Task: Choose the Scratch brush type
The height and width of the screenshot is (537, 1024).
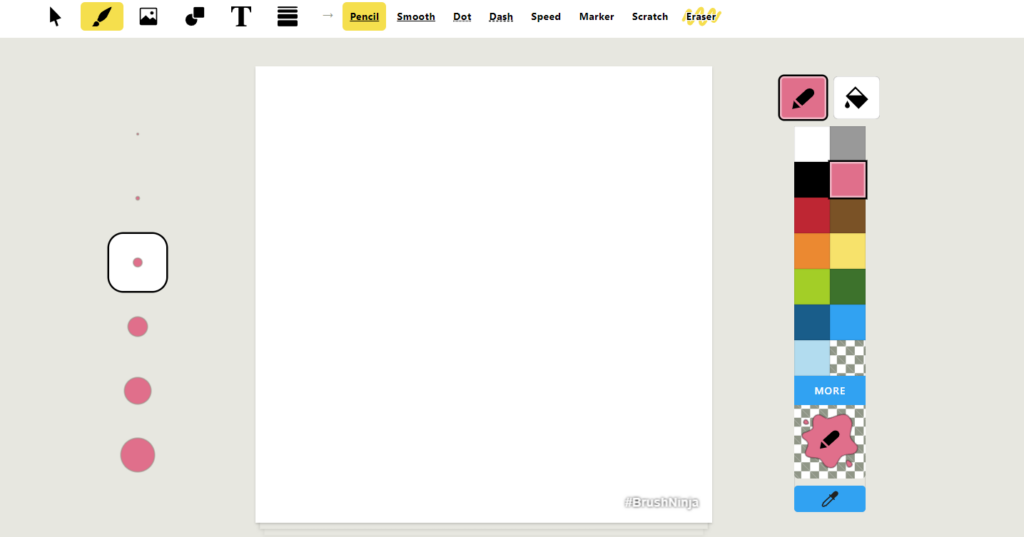Action: [650, 16]
